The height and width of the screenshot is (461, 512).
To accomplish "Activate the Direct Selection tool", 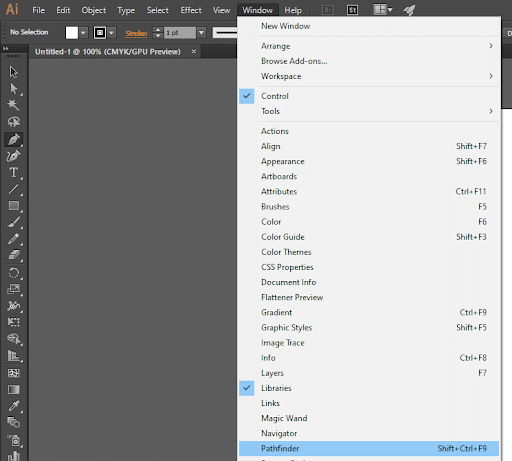I will tap(14, 89).
